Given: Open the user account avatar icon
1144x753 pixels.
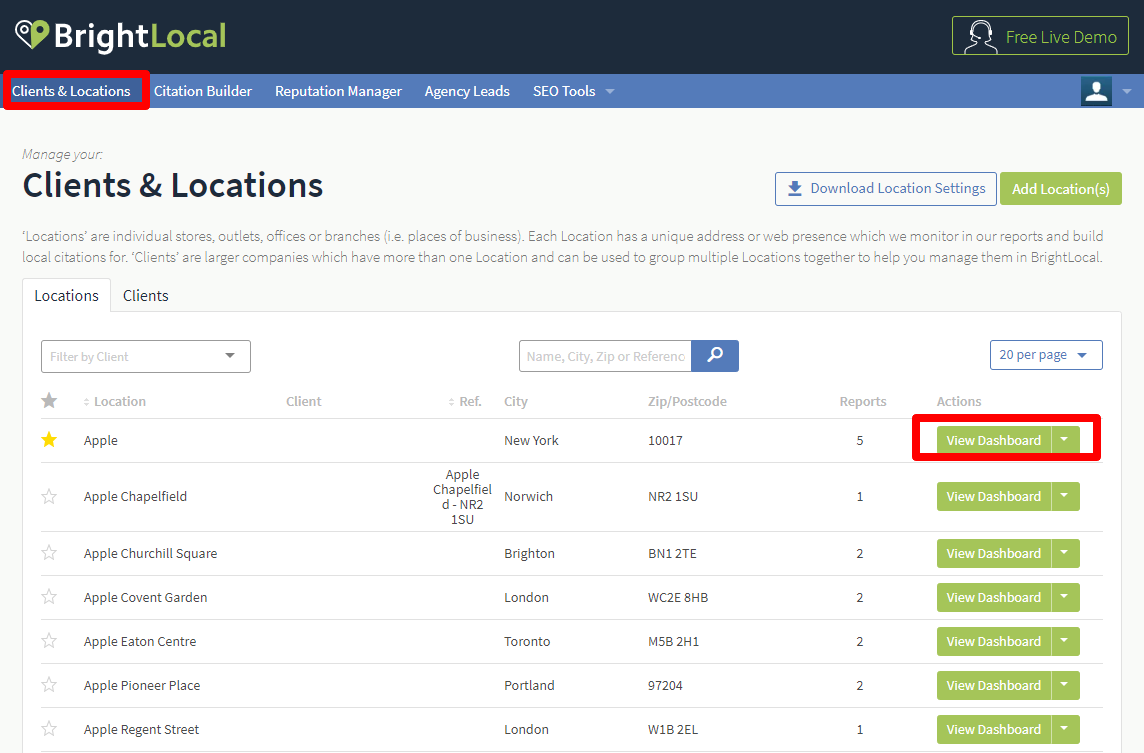Looking at the screenshot, I should click(x=1096, y=91).
